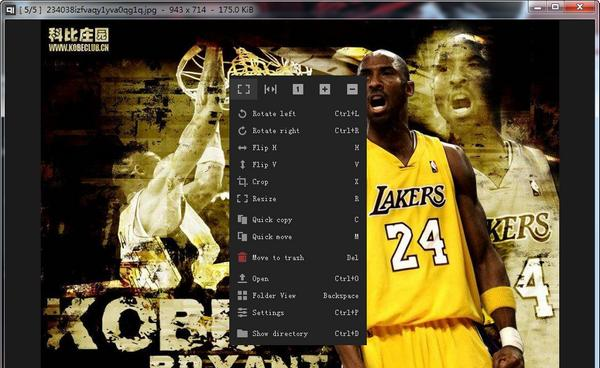
Task: Select Move to trash entry
Action: (298, 257)
